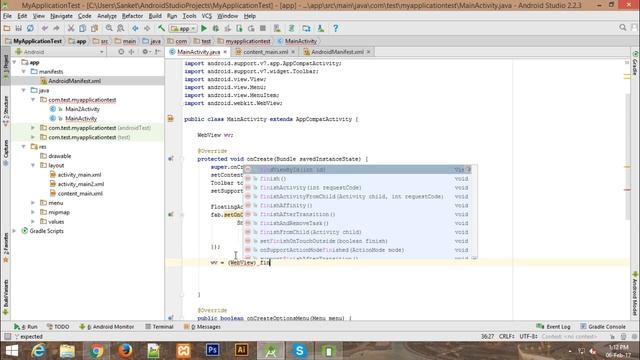The width and height of the screenshot is (640, 360).
Task: Collapse the res folder node
Action: coord(24,147)
